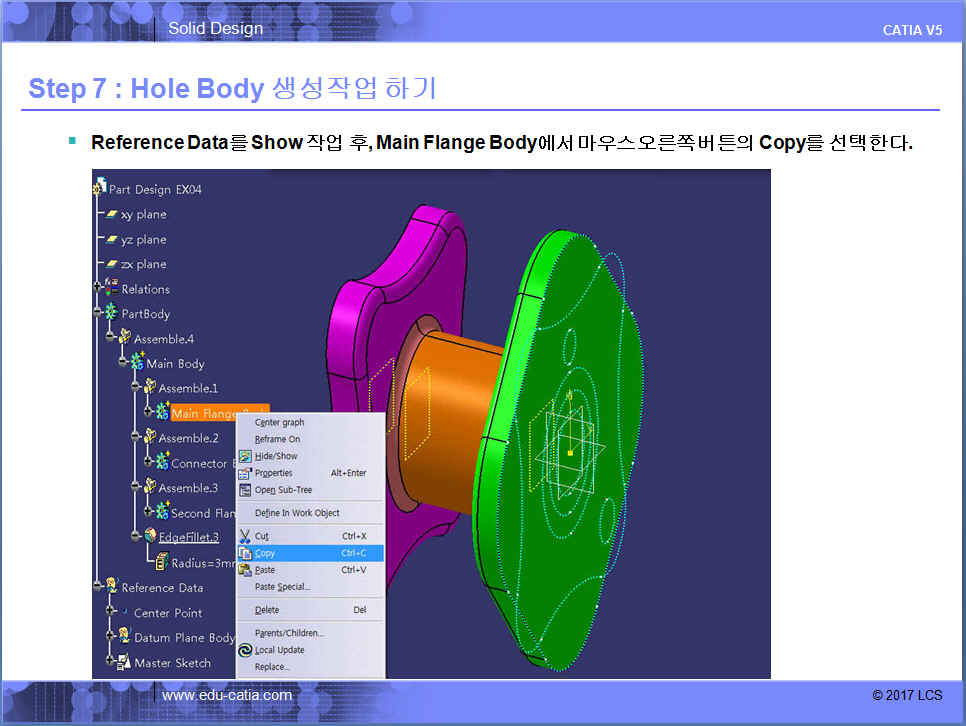Click the EdgeFillet.3 feature icon
The width and height of the screenshot is (966, 726).
pyautogui.click(x=150, y=537)
